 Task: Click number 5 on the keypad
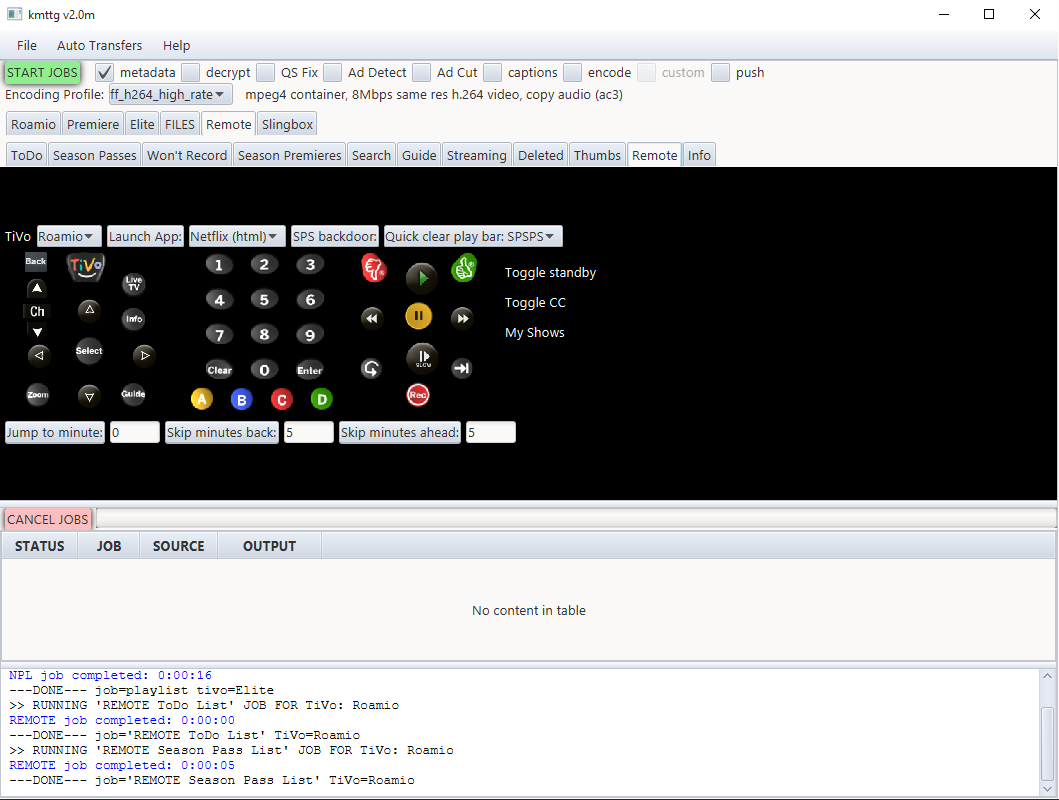pos(264,300)
